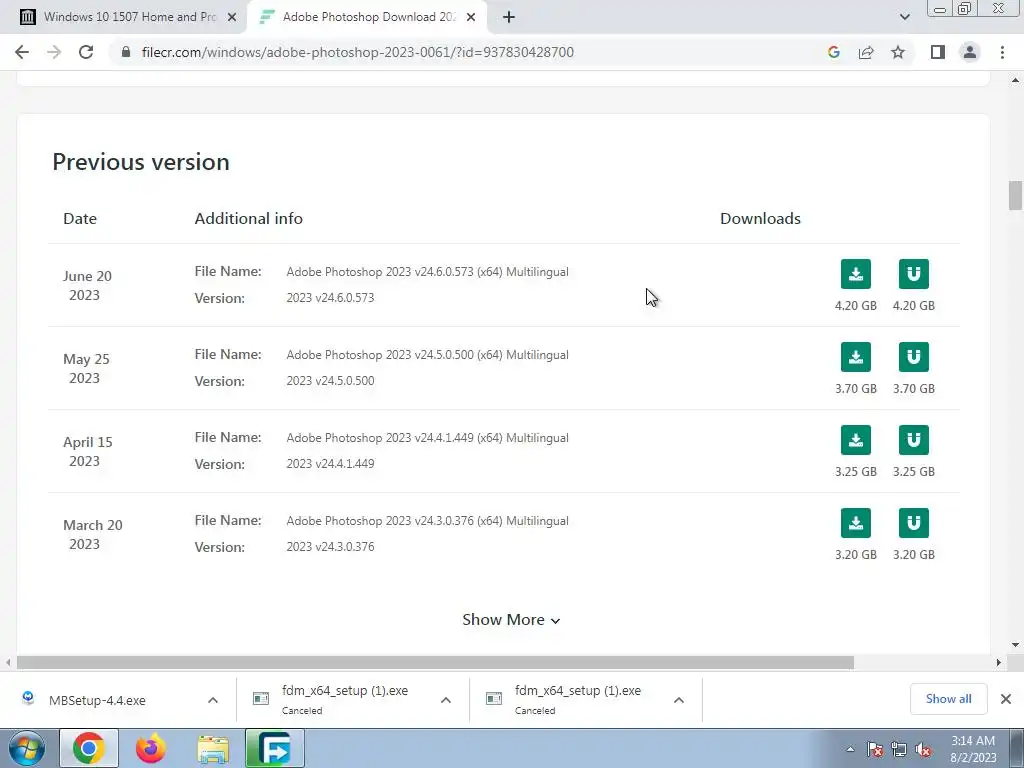Click the muted volume tray icon
This screenshot has width=1024, height=768.
(923, 749)
